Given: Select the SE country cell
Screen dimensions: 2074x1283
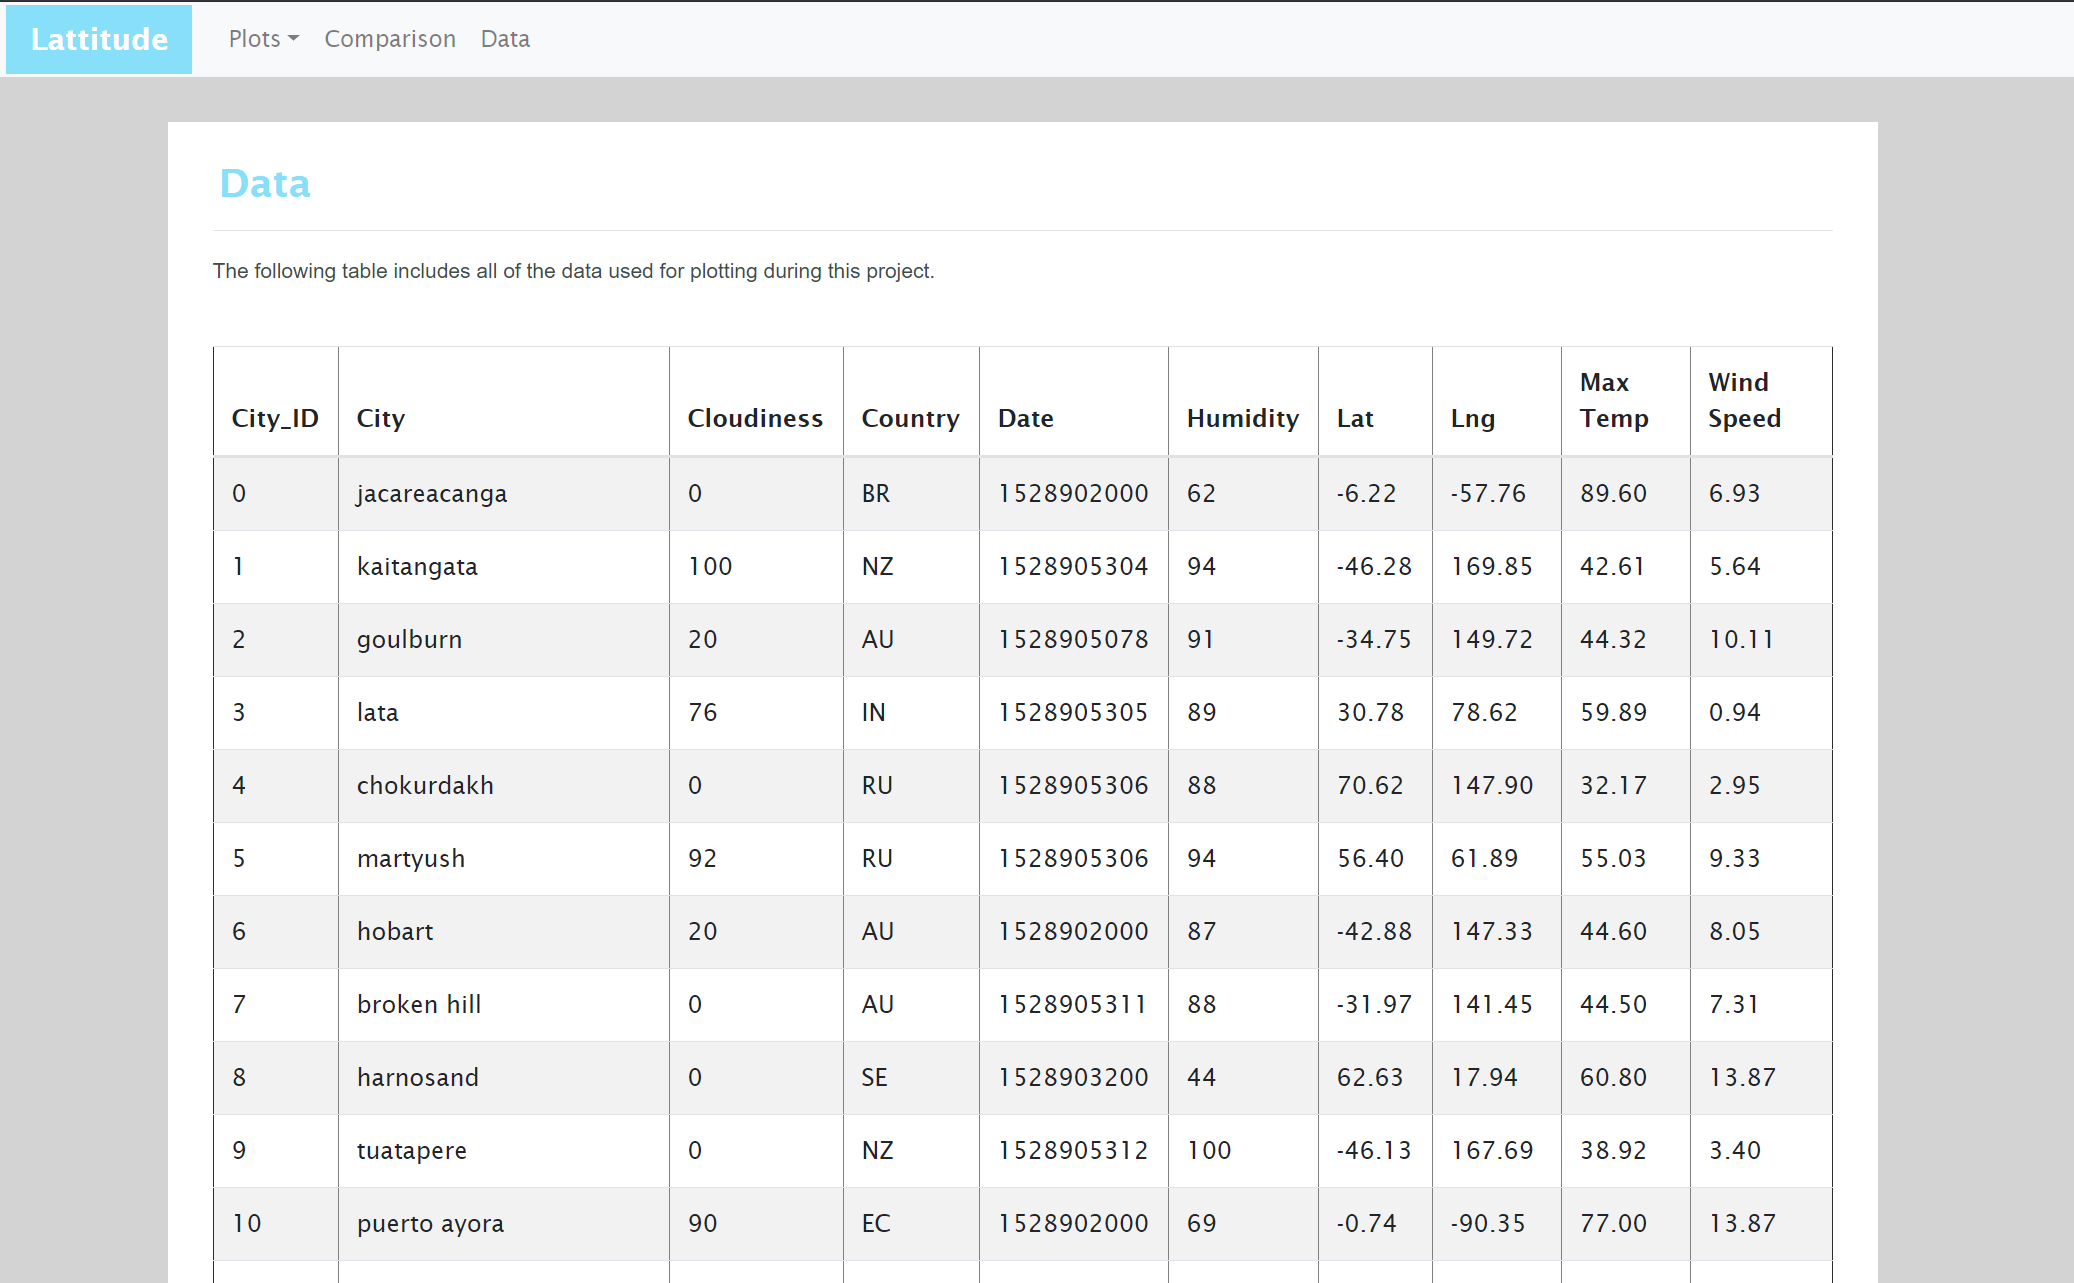Looking at the screenshot, I should pos(874,1077).
